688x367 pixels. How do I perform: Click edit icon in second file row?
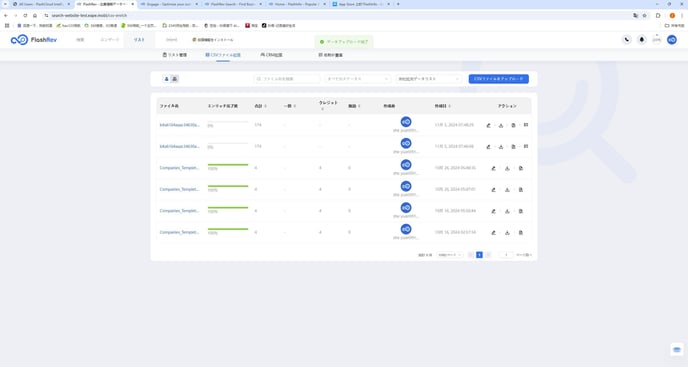point(488,147)
